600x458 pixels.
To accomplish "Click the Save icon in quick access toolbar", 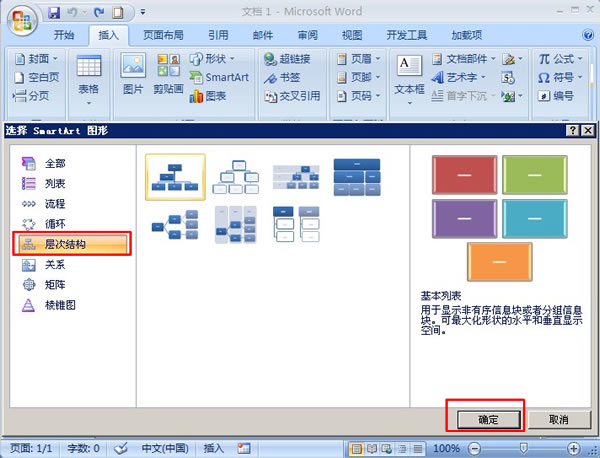I will [x=54, y=13].
